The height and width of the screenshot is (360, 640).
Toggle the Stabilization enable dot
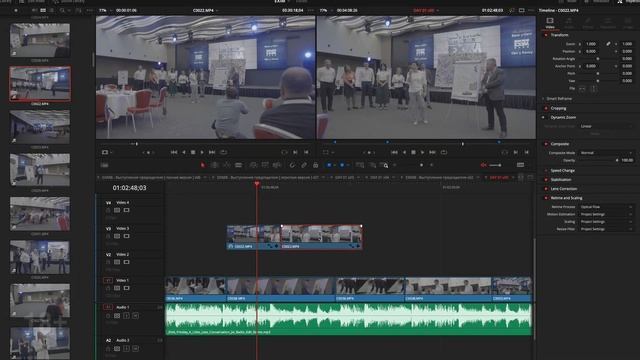click(546, 180)
